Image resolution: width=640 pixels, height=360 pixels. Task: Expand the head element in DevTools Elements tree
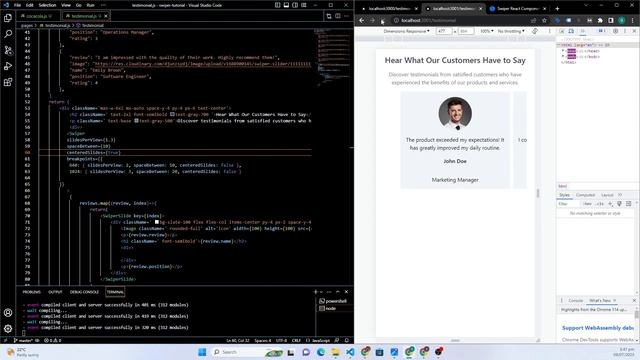563,51
